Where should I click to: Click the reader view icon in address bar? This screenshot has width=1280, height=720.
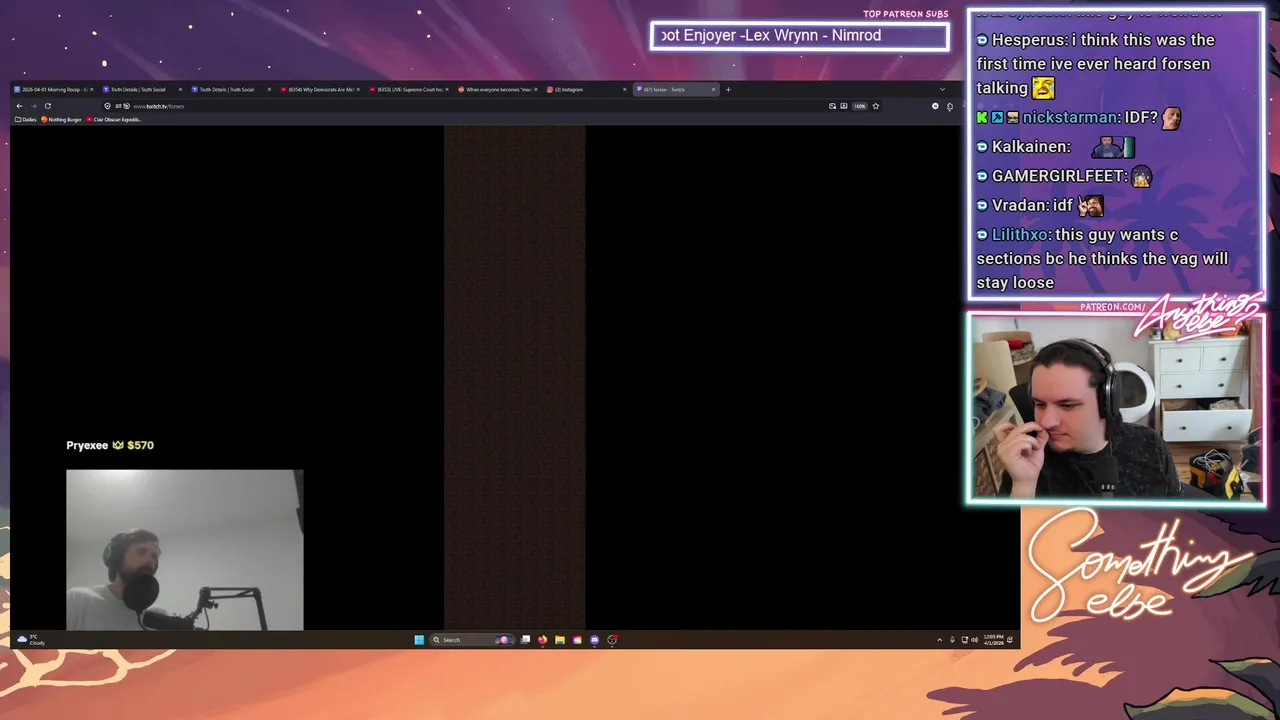click(x=844, y=106)
